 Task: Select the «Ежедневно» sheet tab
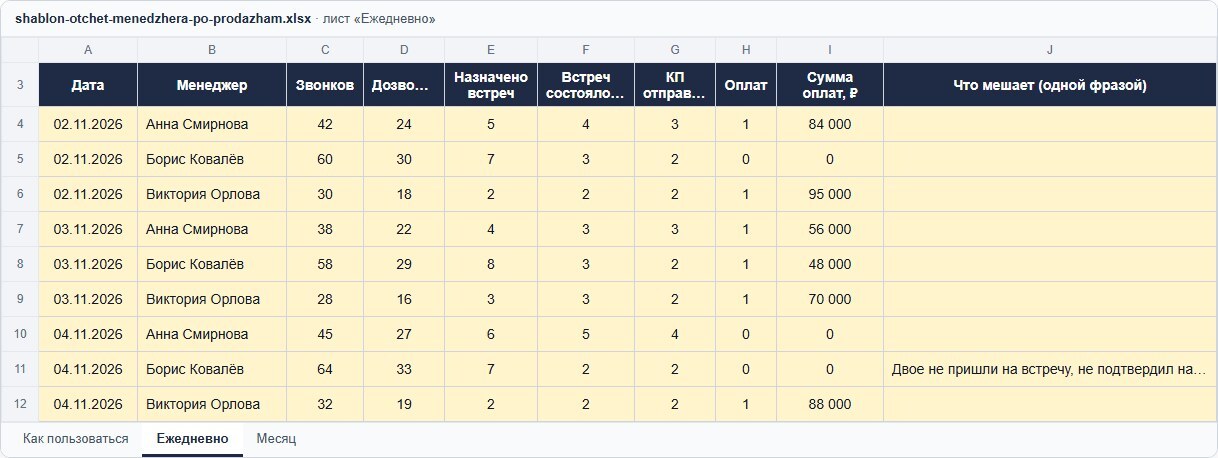pyautogui.click(x=192, y=439)
